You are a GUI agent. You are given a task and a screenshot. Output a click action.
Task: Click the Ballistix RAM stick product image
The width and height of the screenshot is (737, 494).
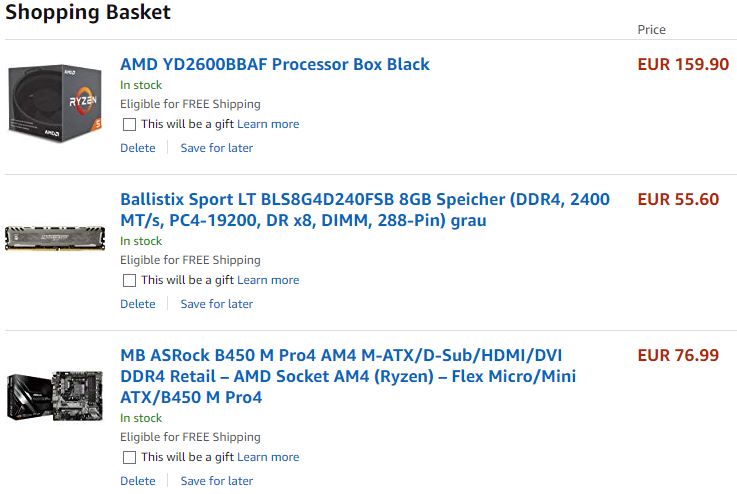tap(55, 238)
